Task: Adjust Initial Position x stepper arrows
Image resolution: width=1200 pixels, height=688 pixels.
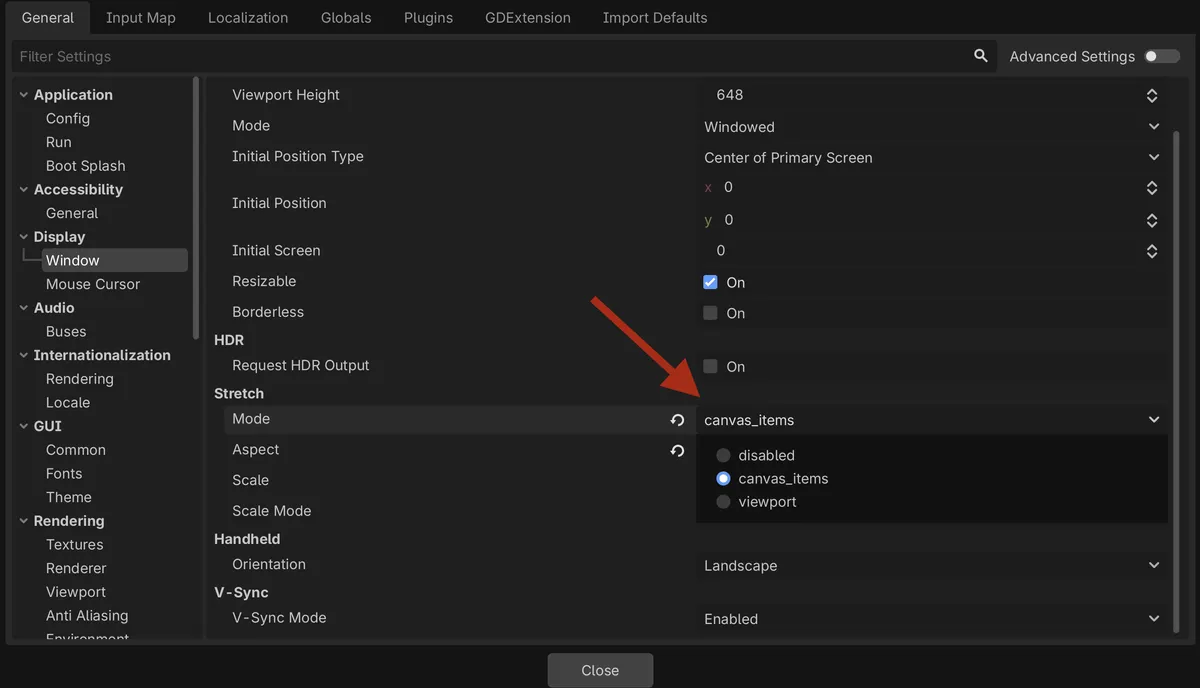Action: click(1152, 188)
